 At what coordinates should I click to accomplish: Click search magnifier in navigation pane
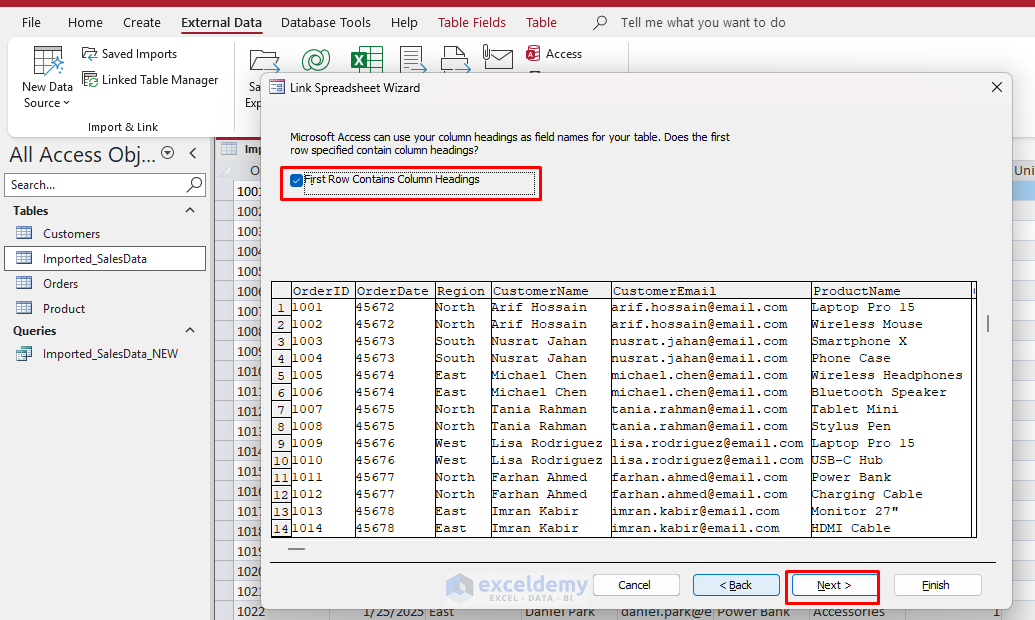(194, 185)
